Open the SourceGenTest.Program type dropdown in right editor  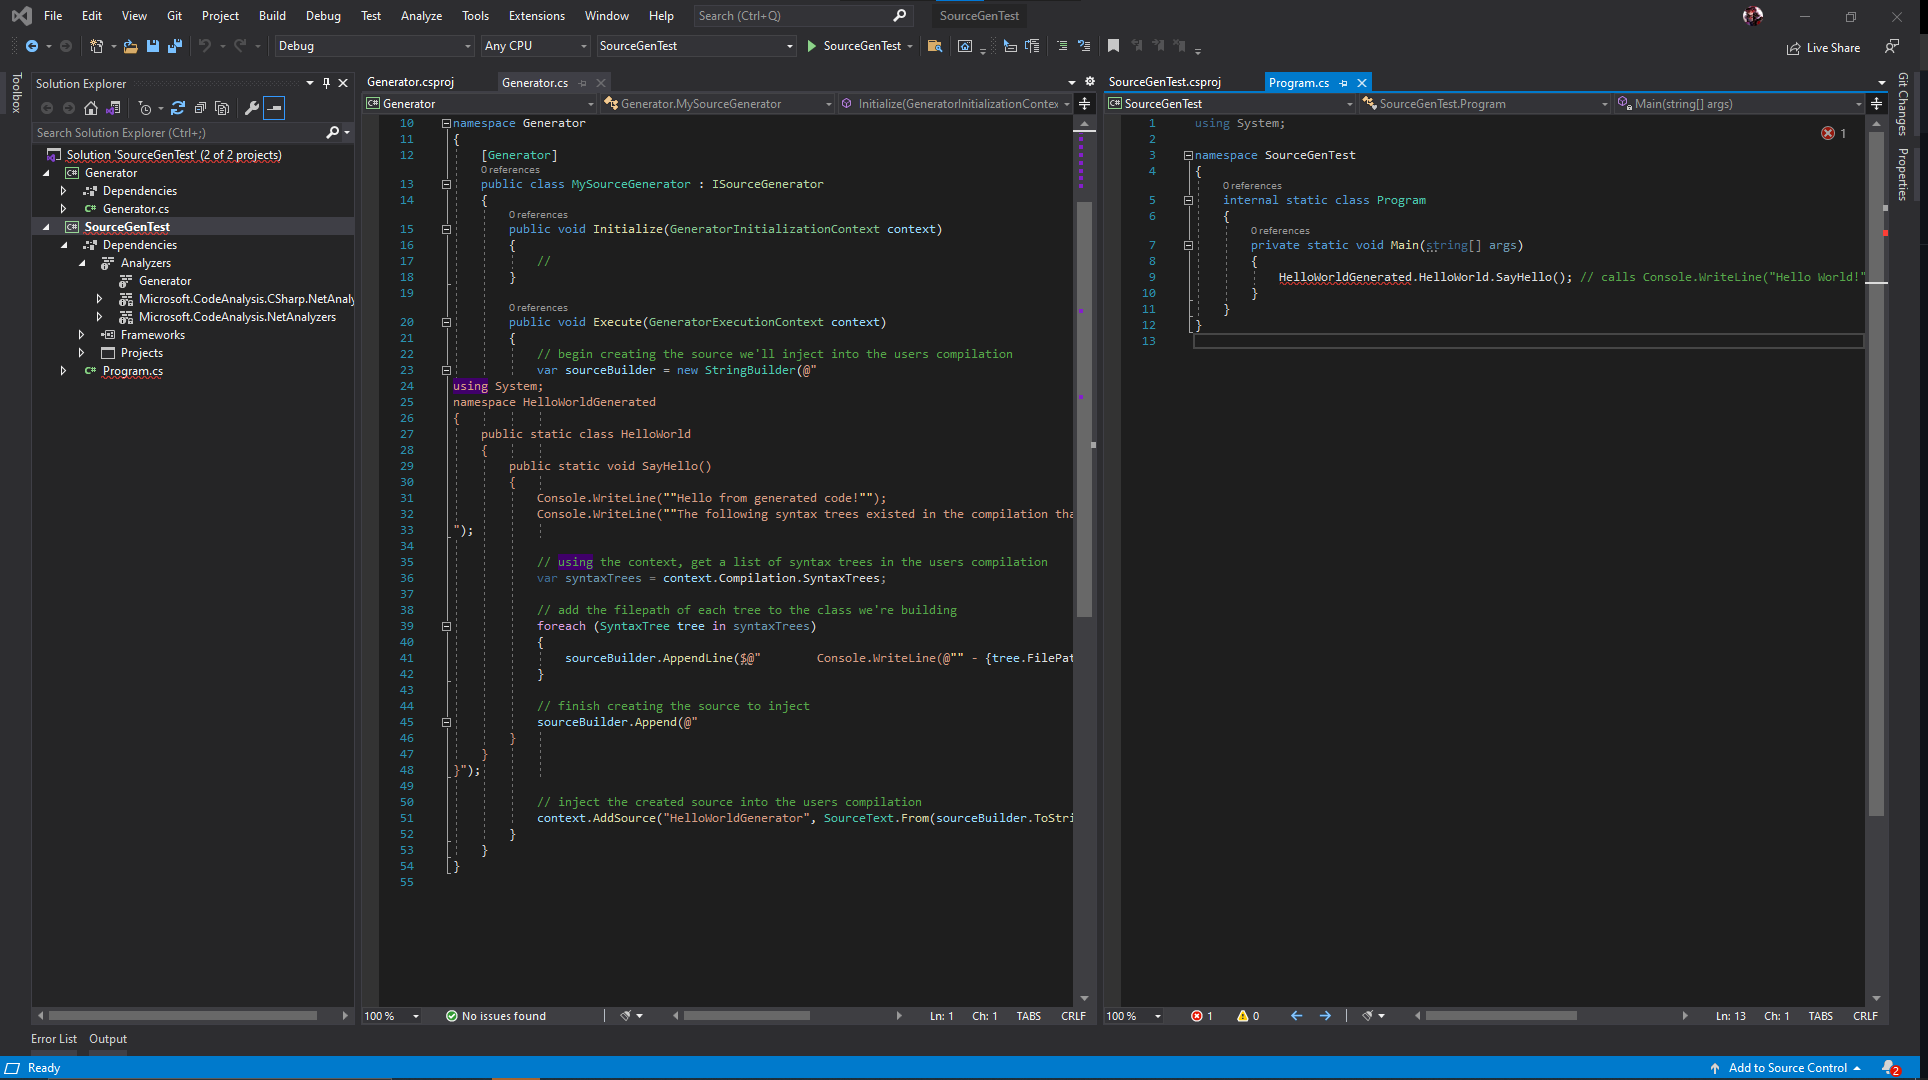tap(1485, 104)
